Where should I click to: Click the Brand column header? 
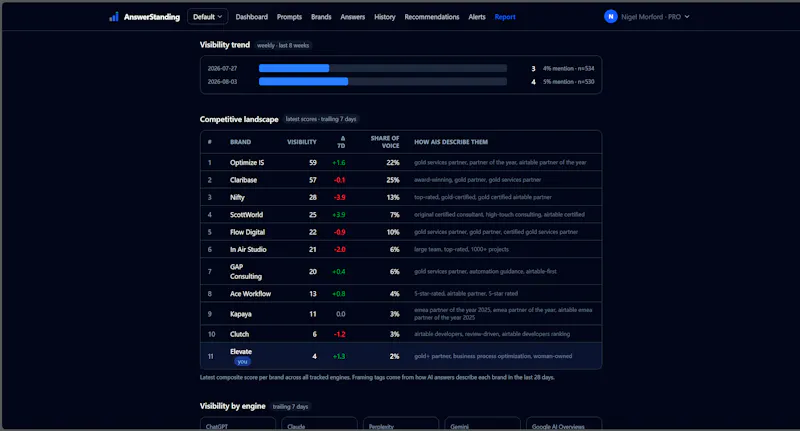(x=240, y=142)
